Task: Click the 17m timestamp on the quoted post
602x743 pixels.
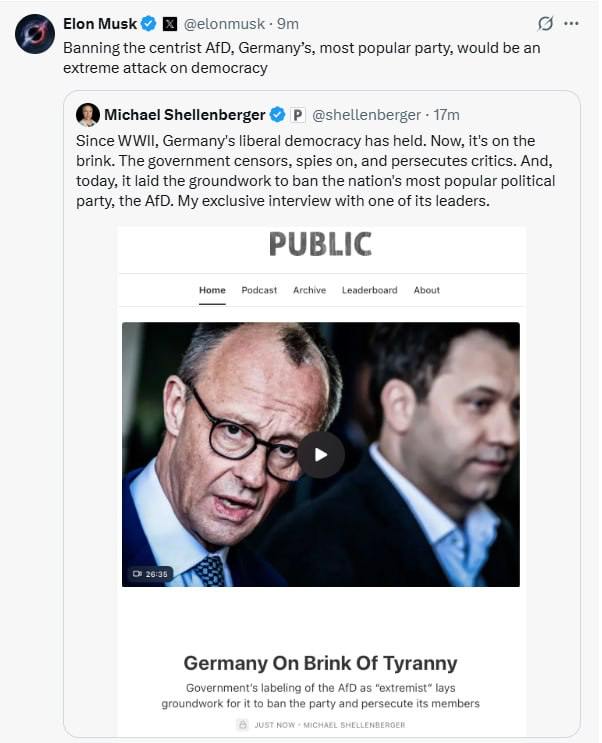Action: point(446,115)
